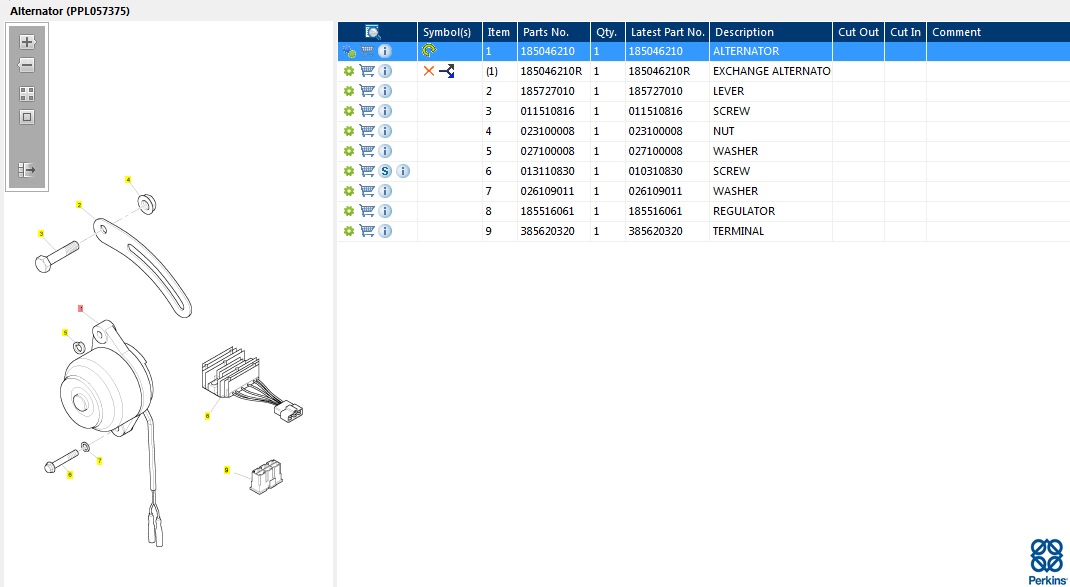Click part number 023100008 in Parts No.
Image resolution: width=1070 pixels, height=587 pixels.
click(547, 131)
